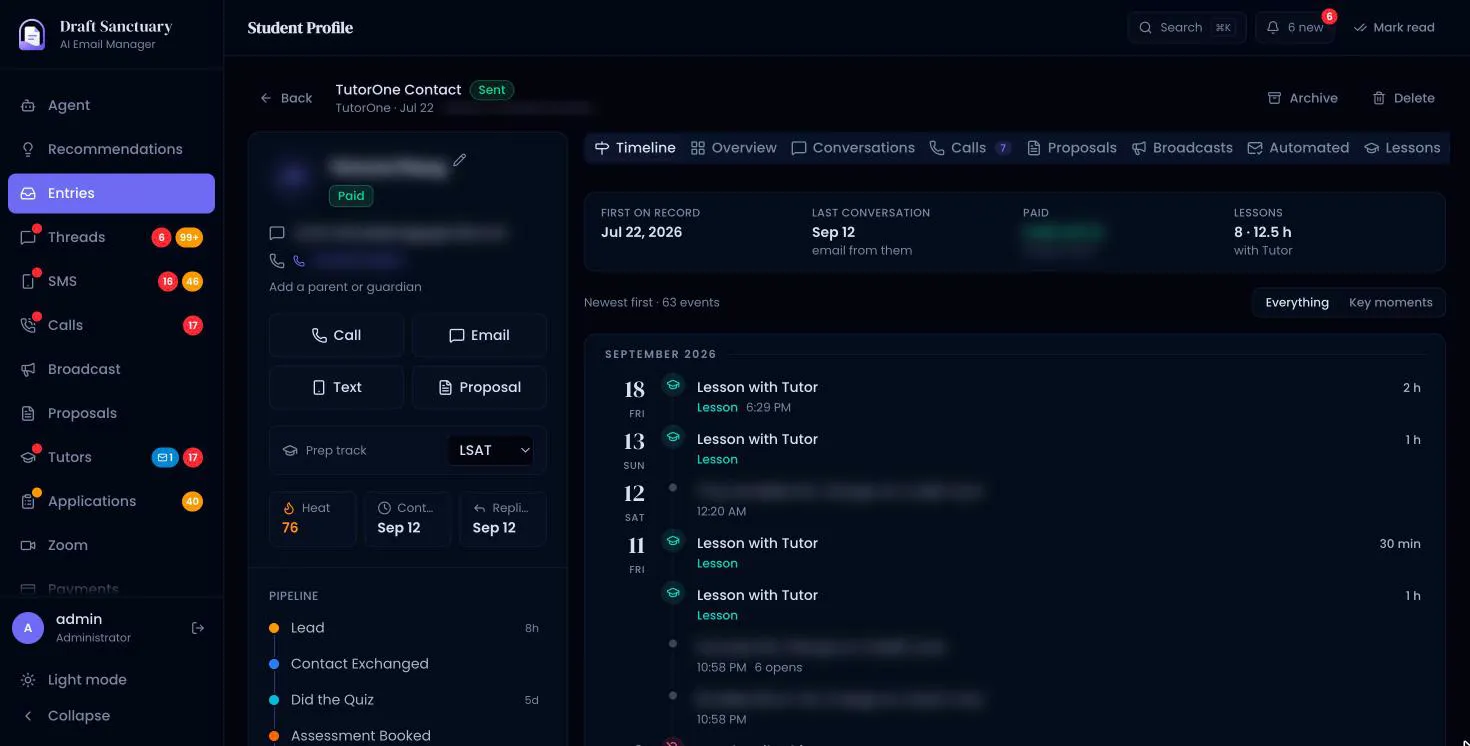This screenshot has height=746, width=1470.
Task: Go Back to the previous page
Action: (x=286, y=98)
